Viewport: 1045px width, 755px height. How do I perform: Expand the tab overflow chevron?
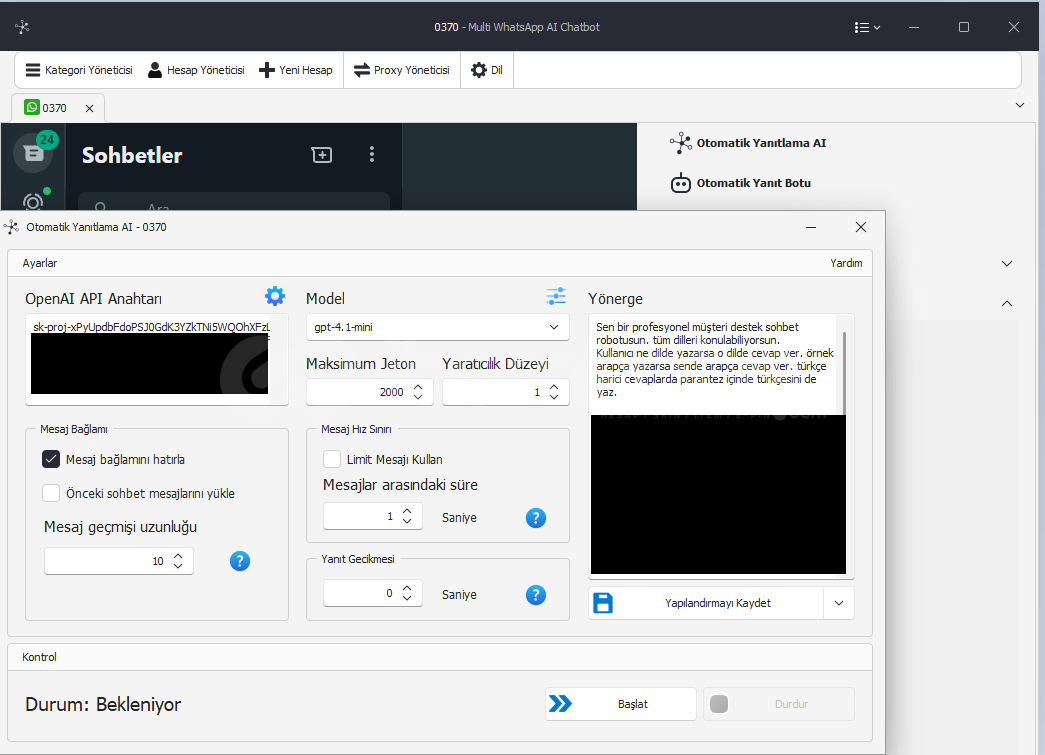click(1020, 105)
